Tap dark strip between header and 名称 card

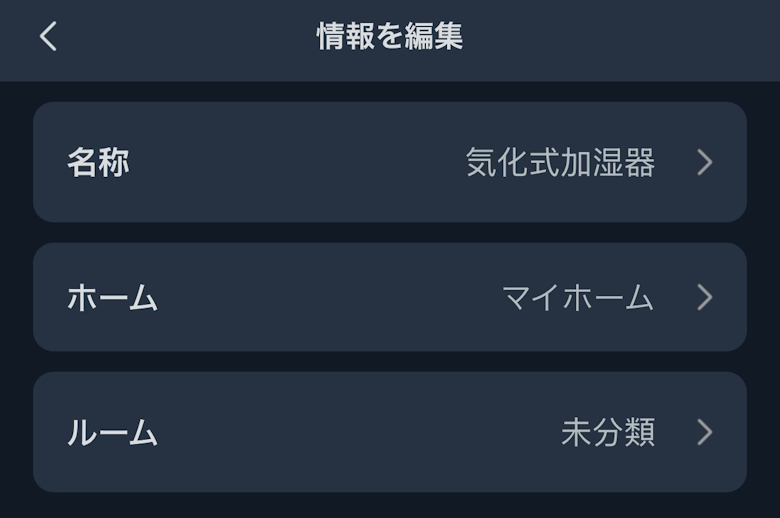pos(390,91)
